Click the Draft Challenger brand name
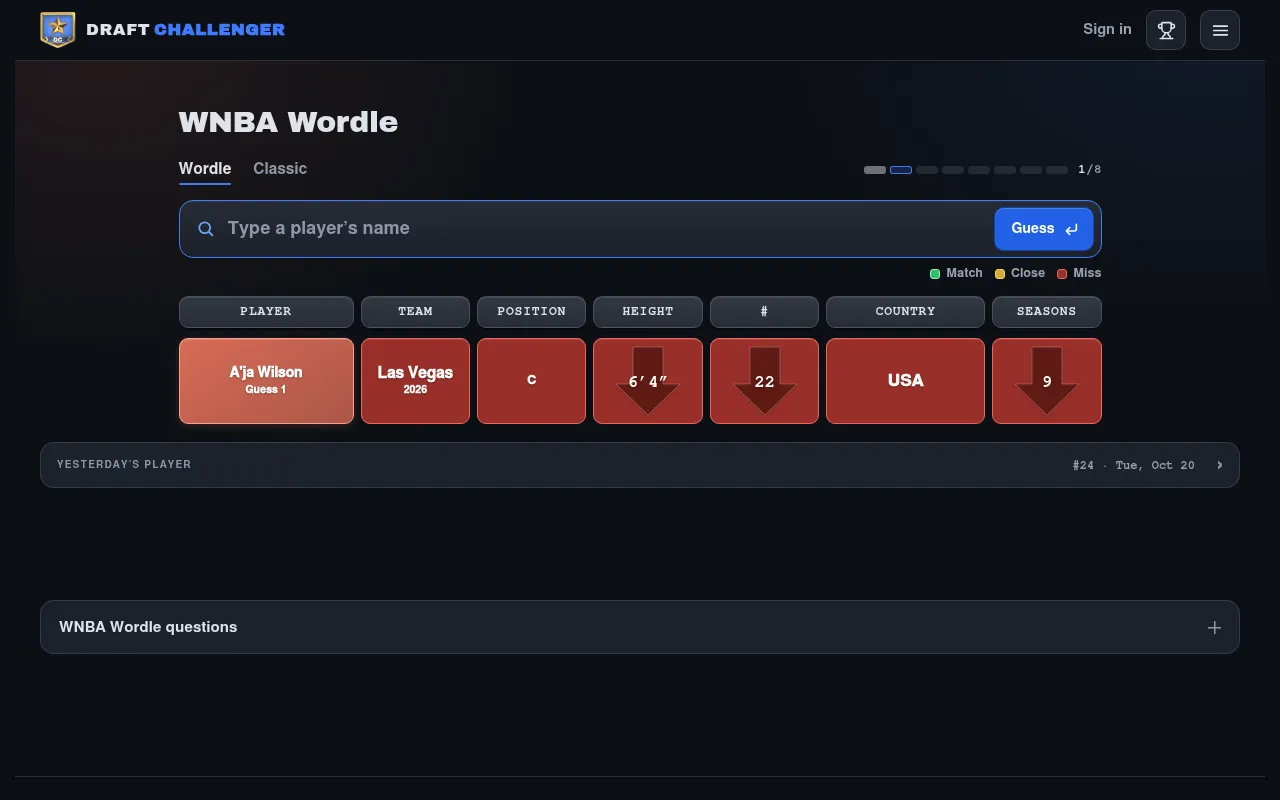Screen dimensions: 1280x800 [x=186, y=30]
